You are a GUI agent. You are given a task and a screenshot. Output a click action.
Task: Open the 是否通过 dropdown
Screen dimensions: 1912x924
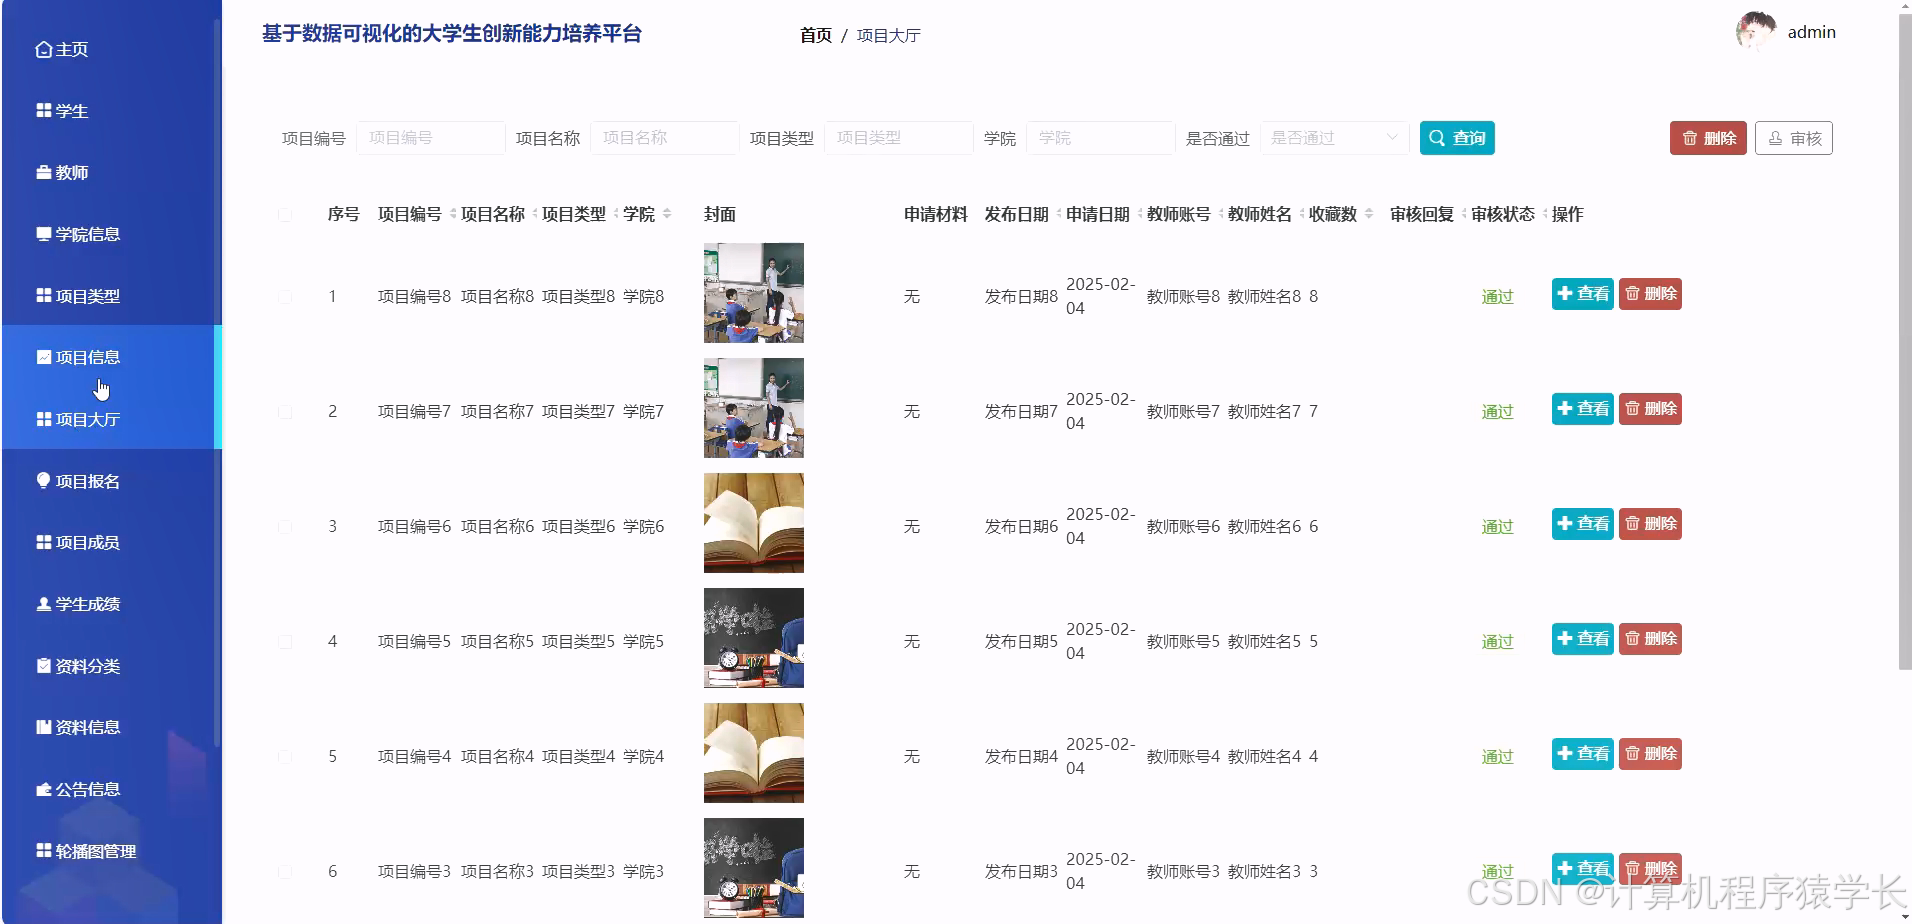(1335, 138)
